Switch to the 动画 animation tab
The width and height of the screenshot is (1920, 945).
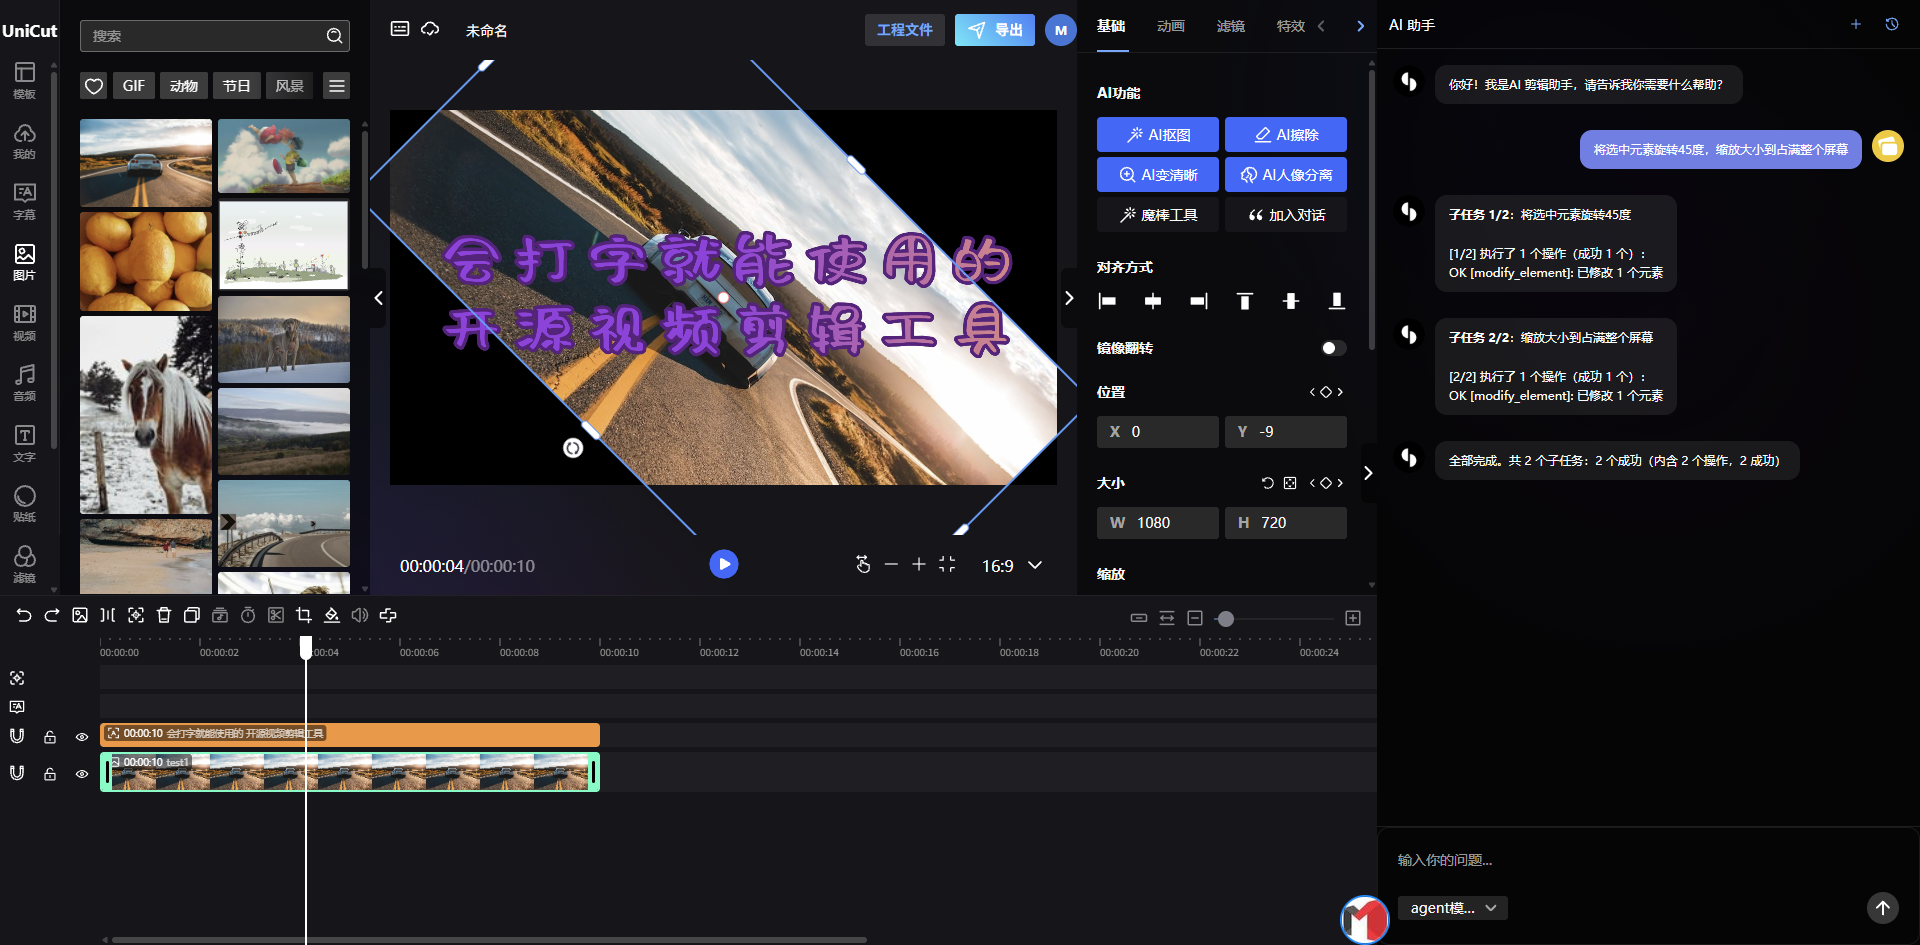(x=1171, y=26)
